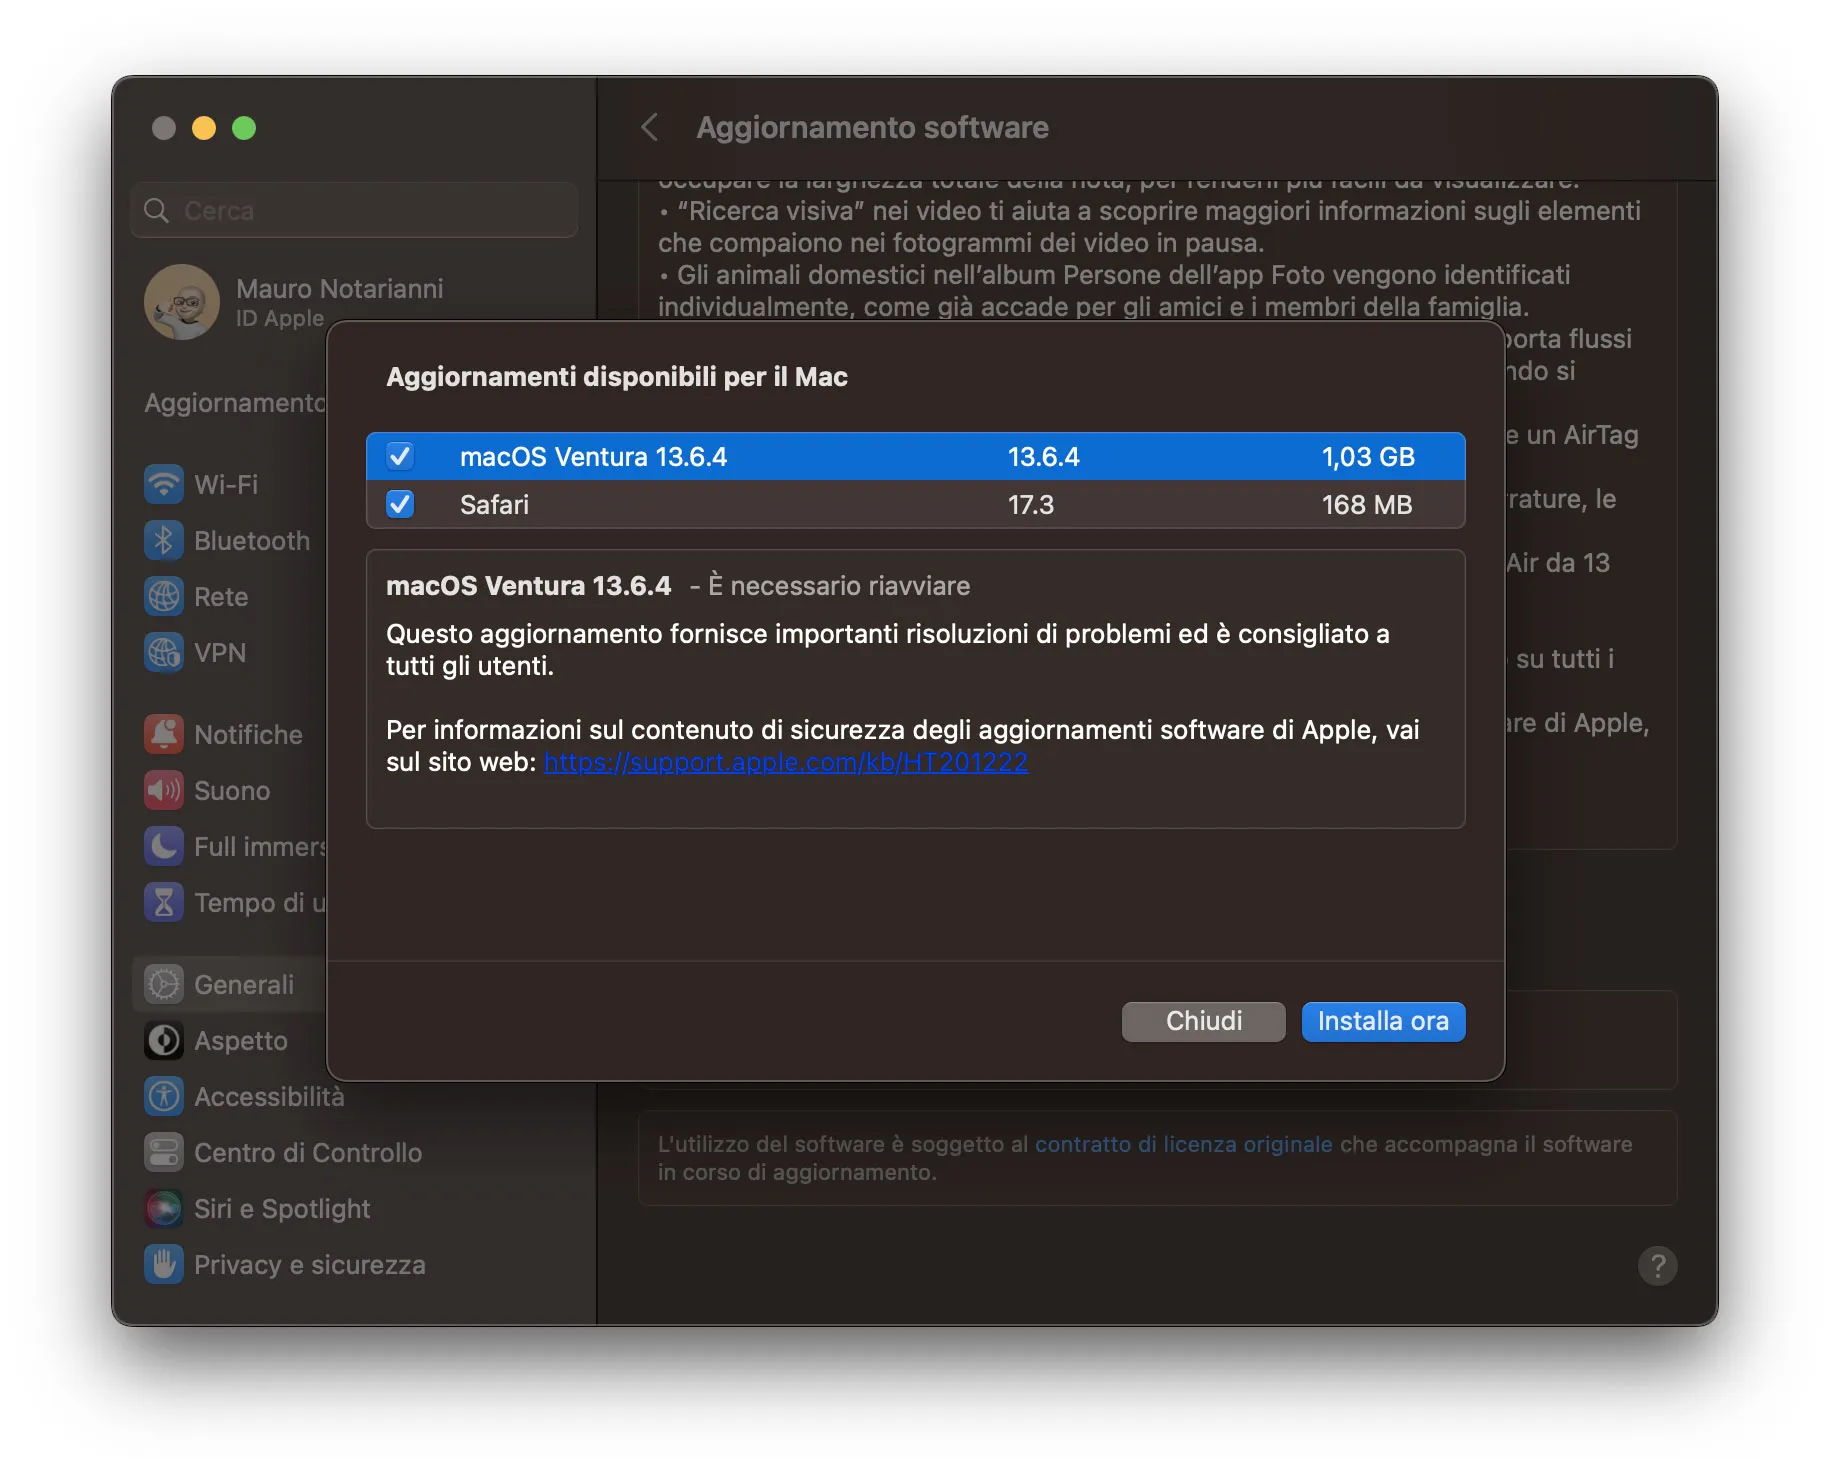The image size is (1830, 1474).
Task: Open the Centro di Controllo pane
Action: [308, 1153]
